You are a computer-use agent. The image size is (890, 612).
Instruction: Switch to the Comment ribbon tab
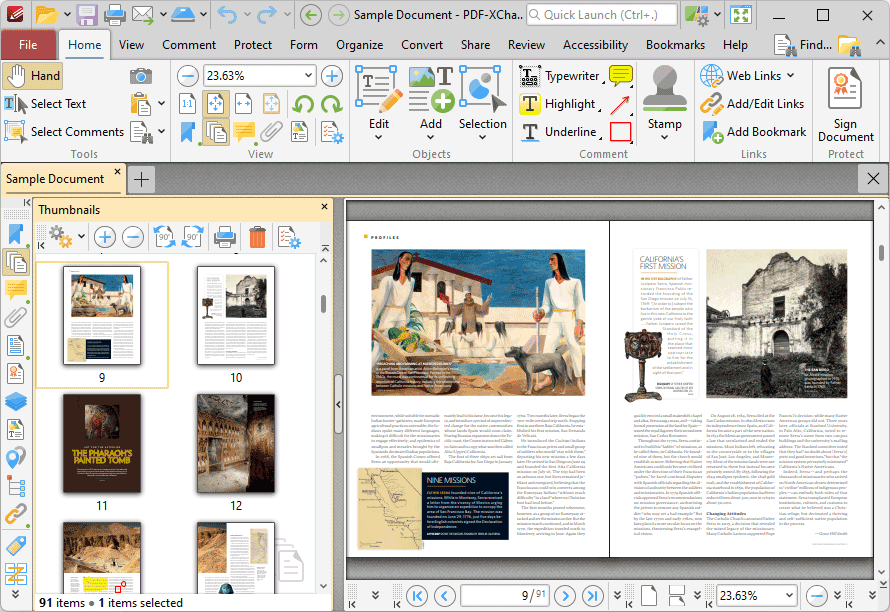point(189,45)
